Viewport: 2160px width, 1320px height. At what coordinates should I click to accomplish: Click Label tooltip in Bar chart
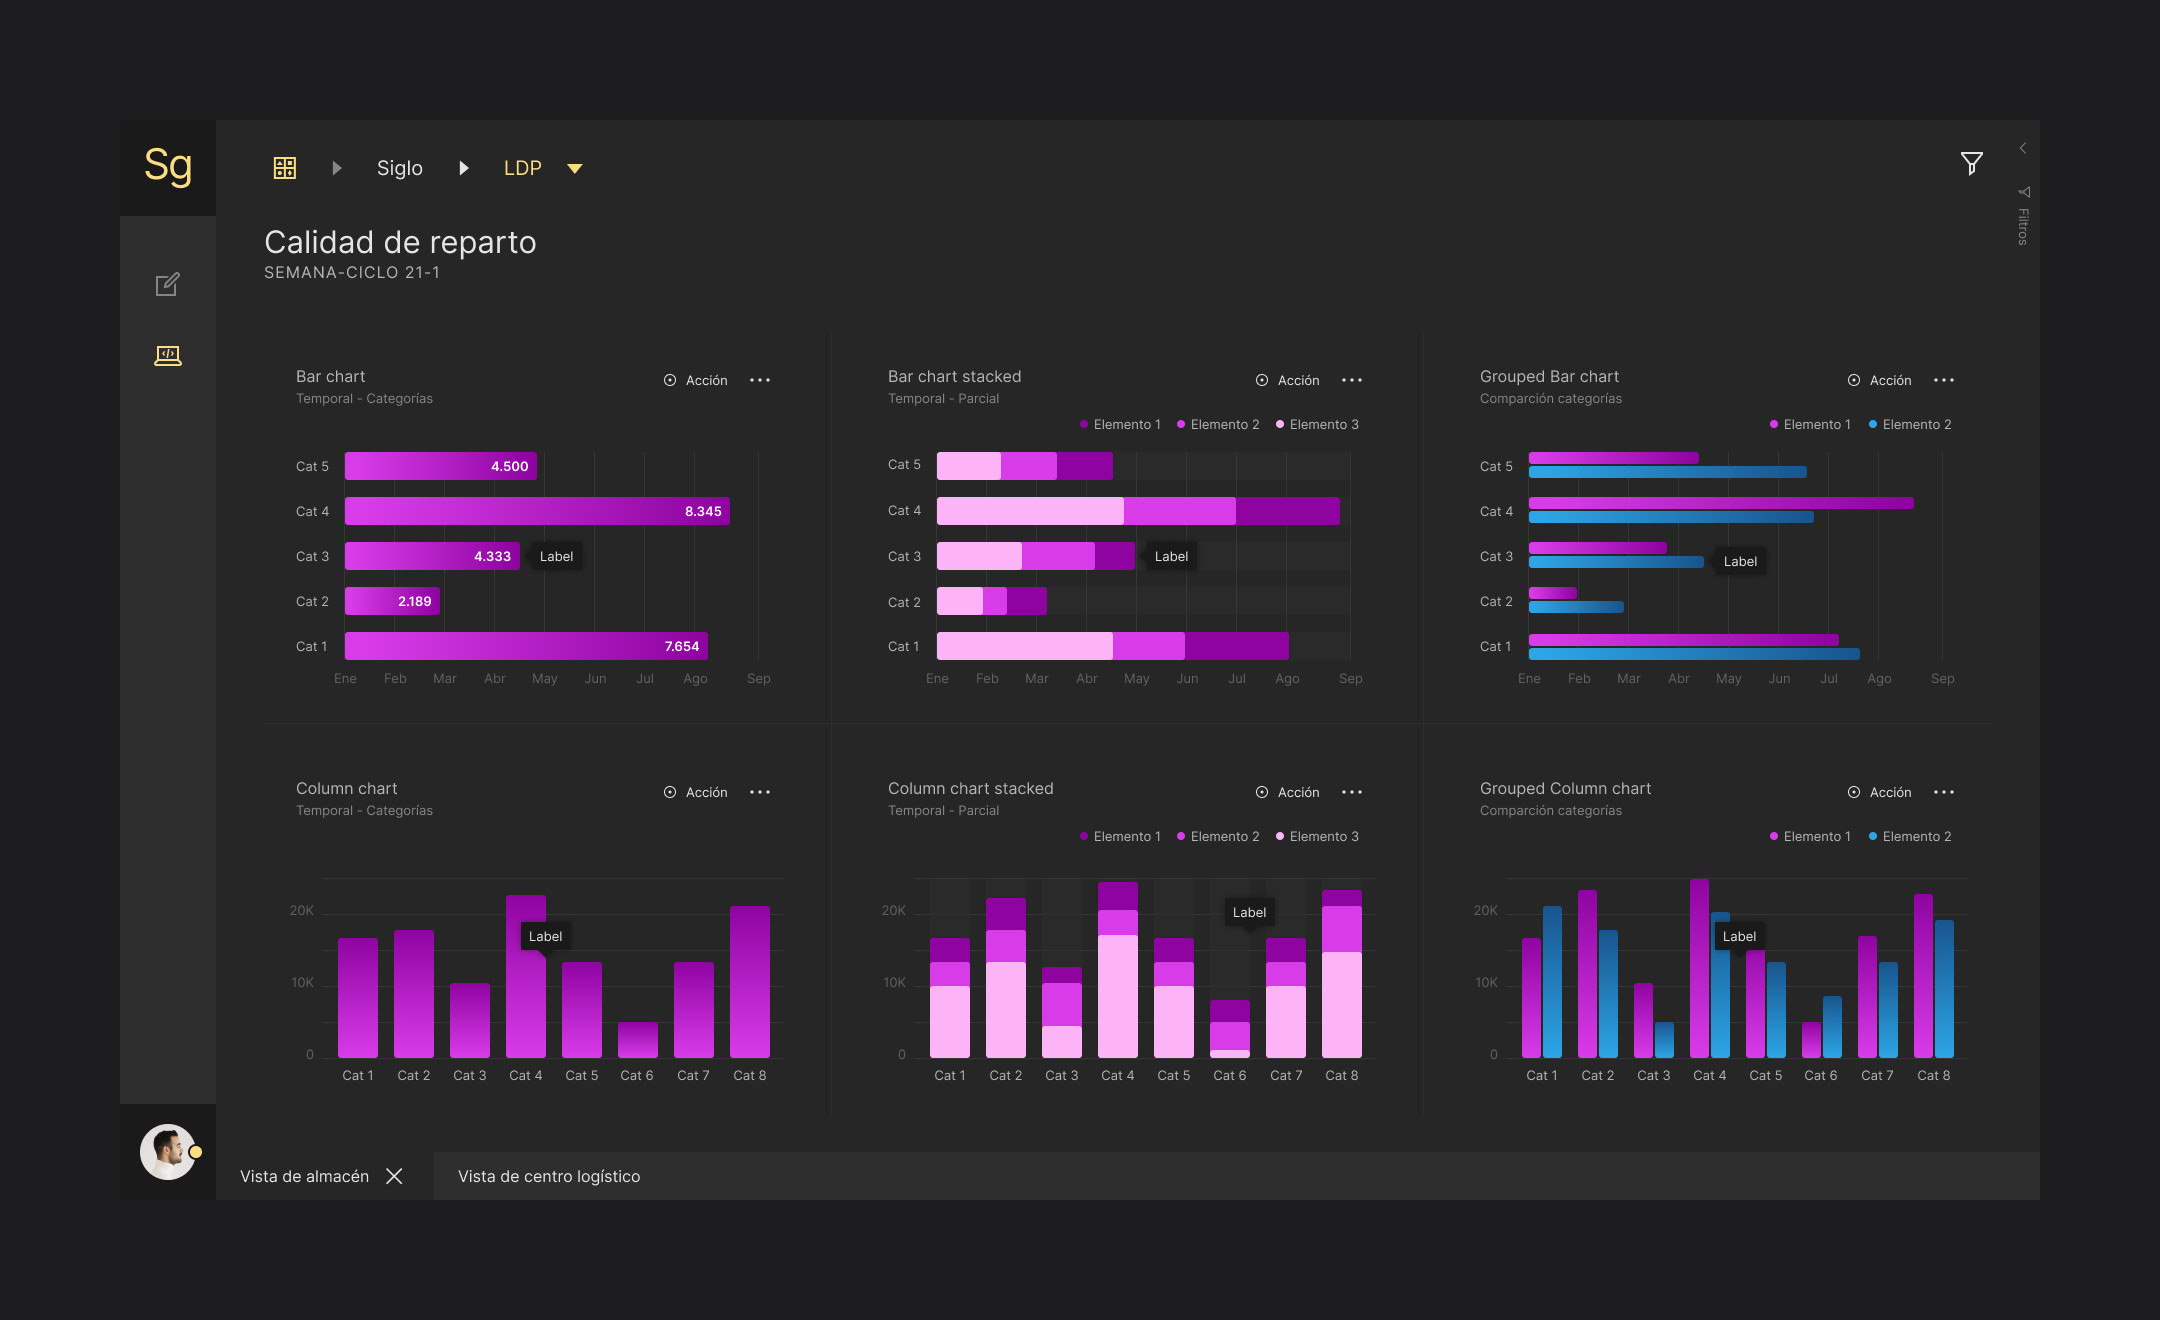[x=556, y=556]
